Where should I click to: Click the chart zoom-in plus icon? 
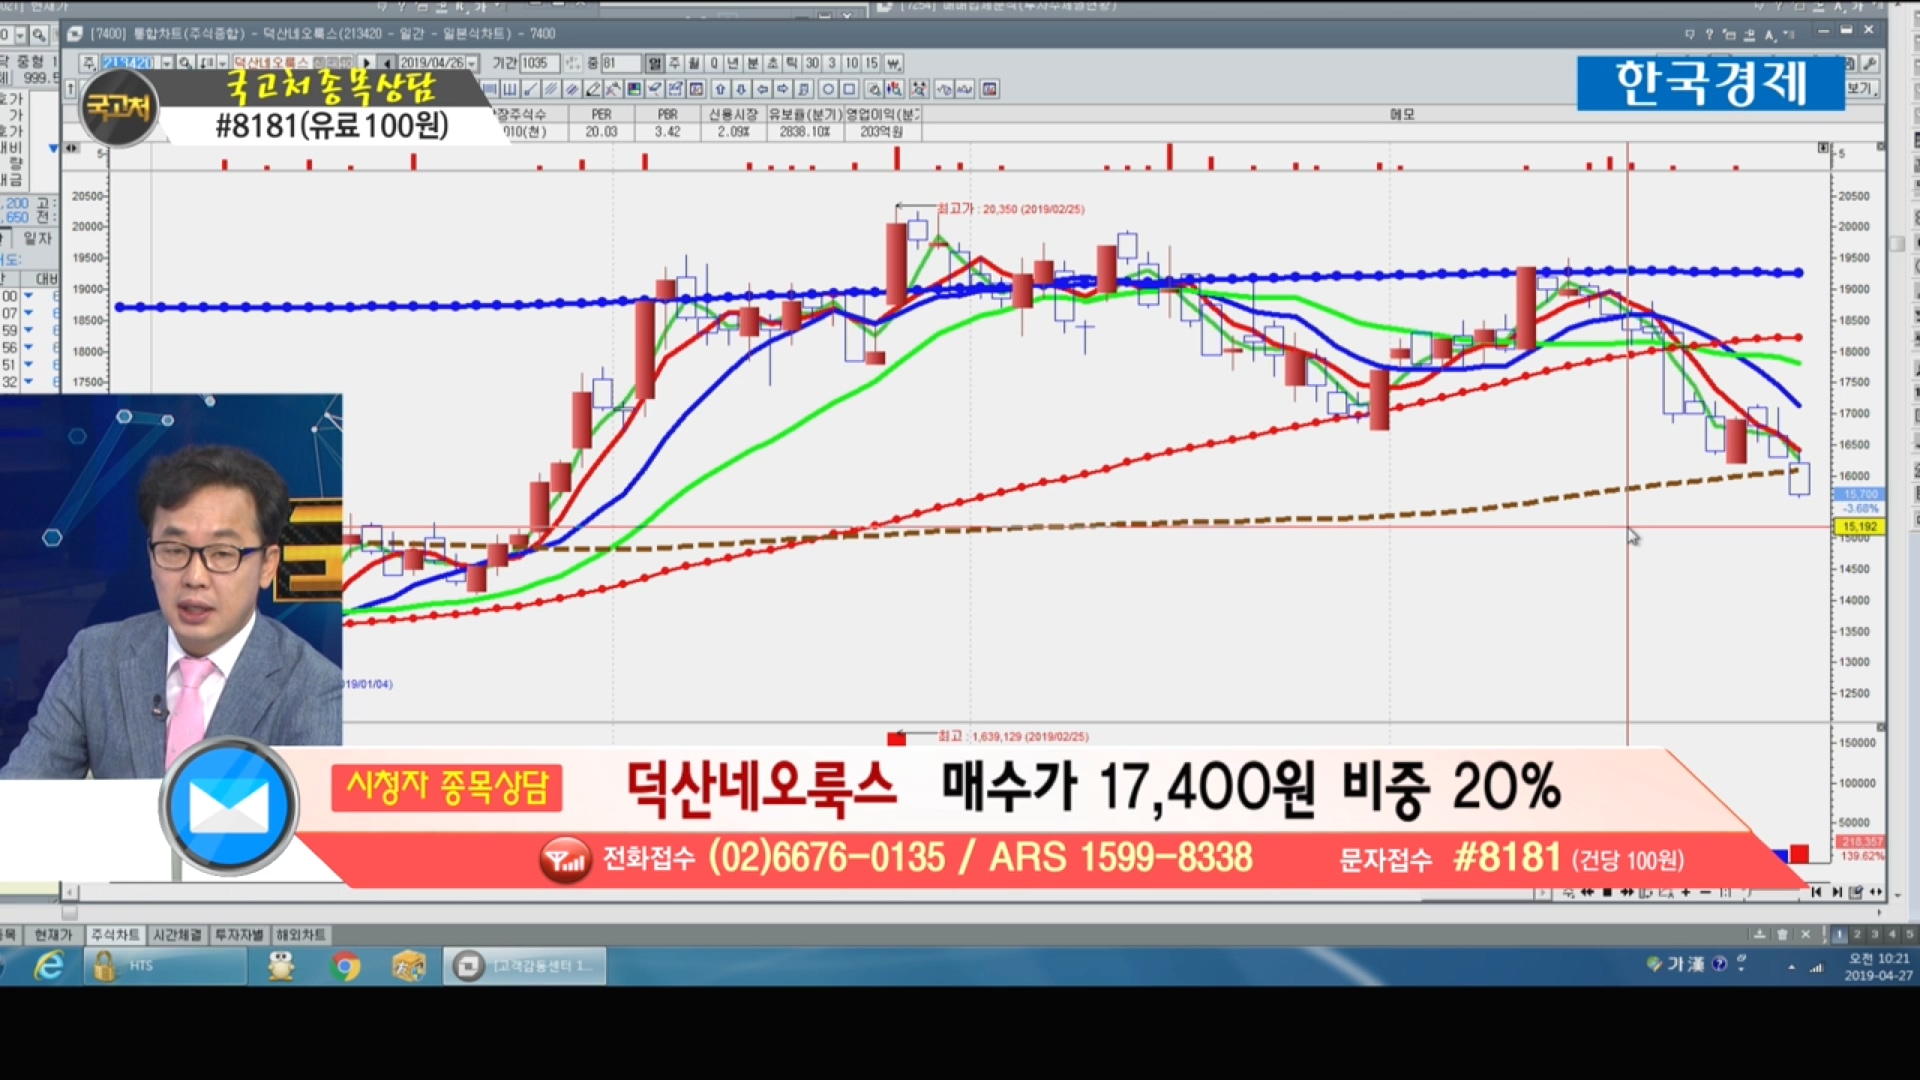click(x=1686, y=892)
